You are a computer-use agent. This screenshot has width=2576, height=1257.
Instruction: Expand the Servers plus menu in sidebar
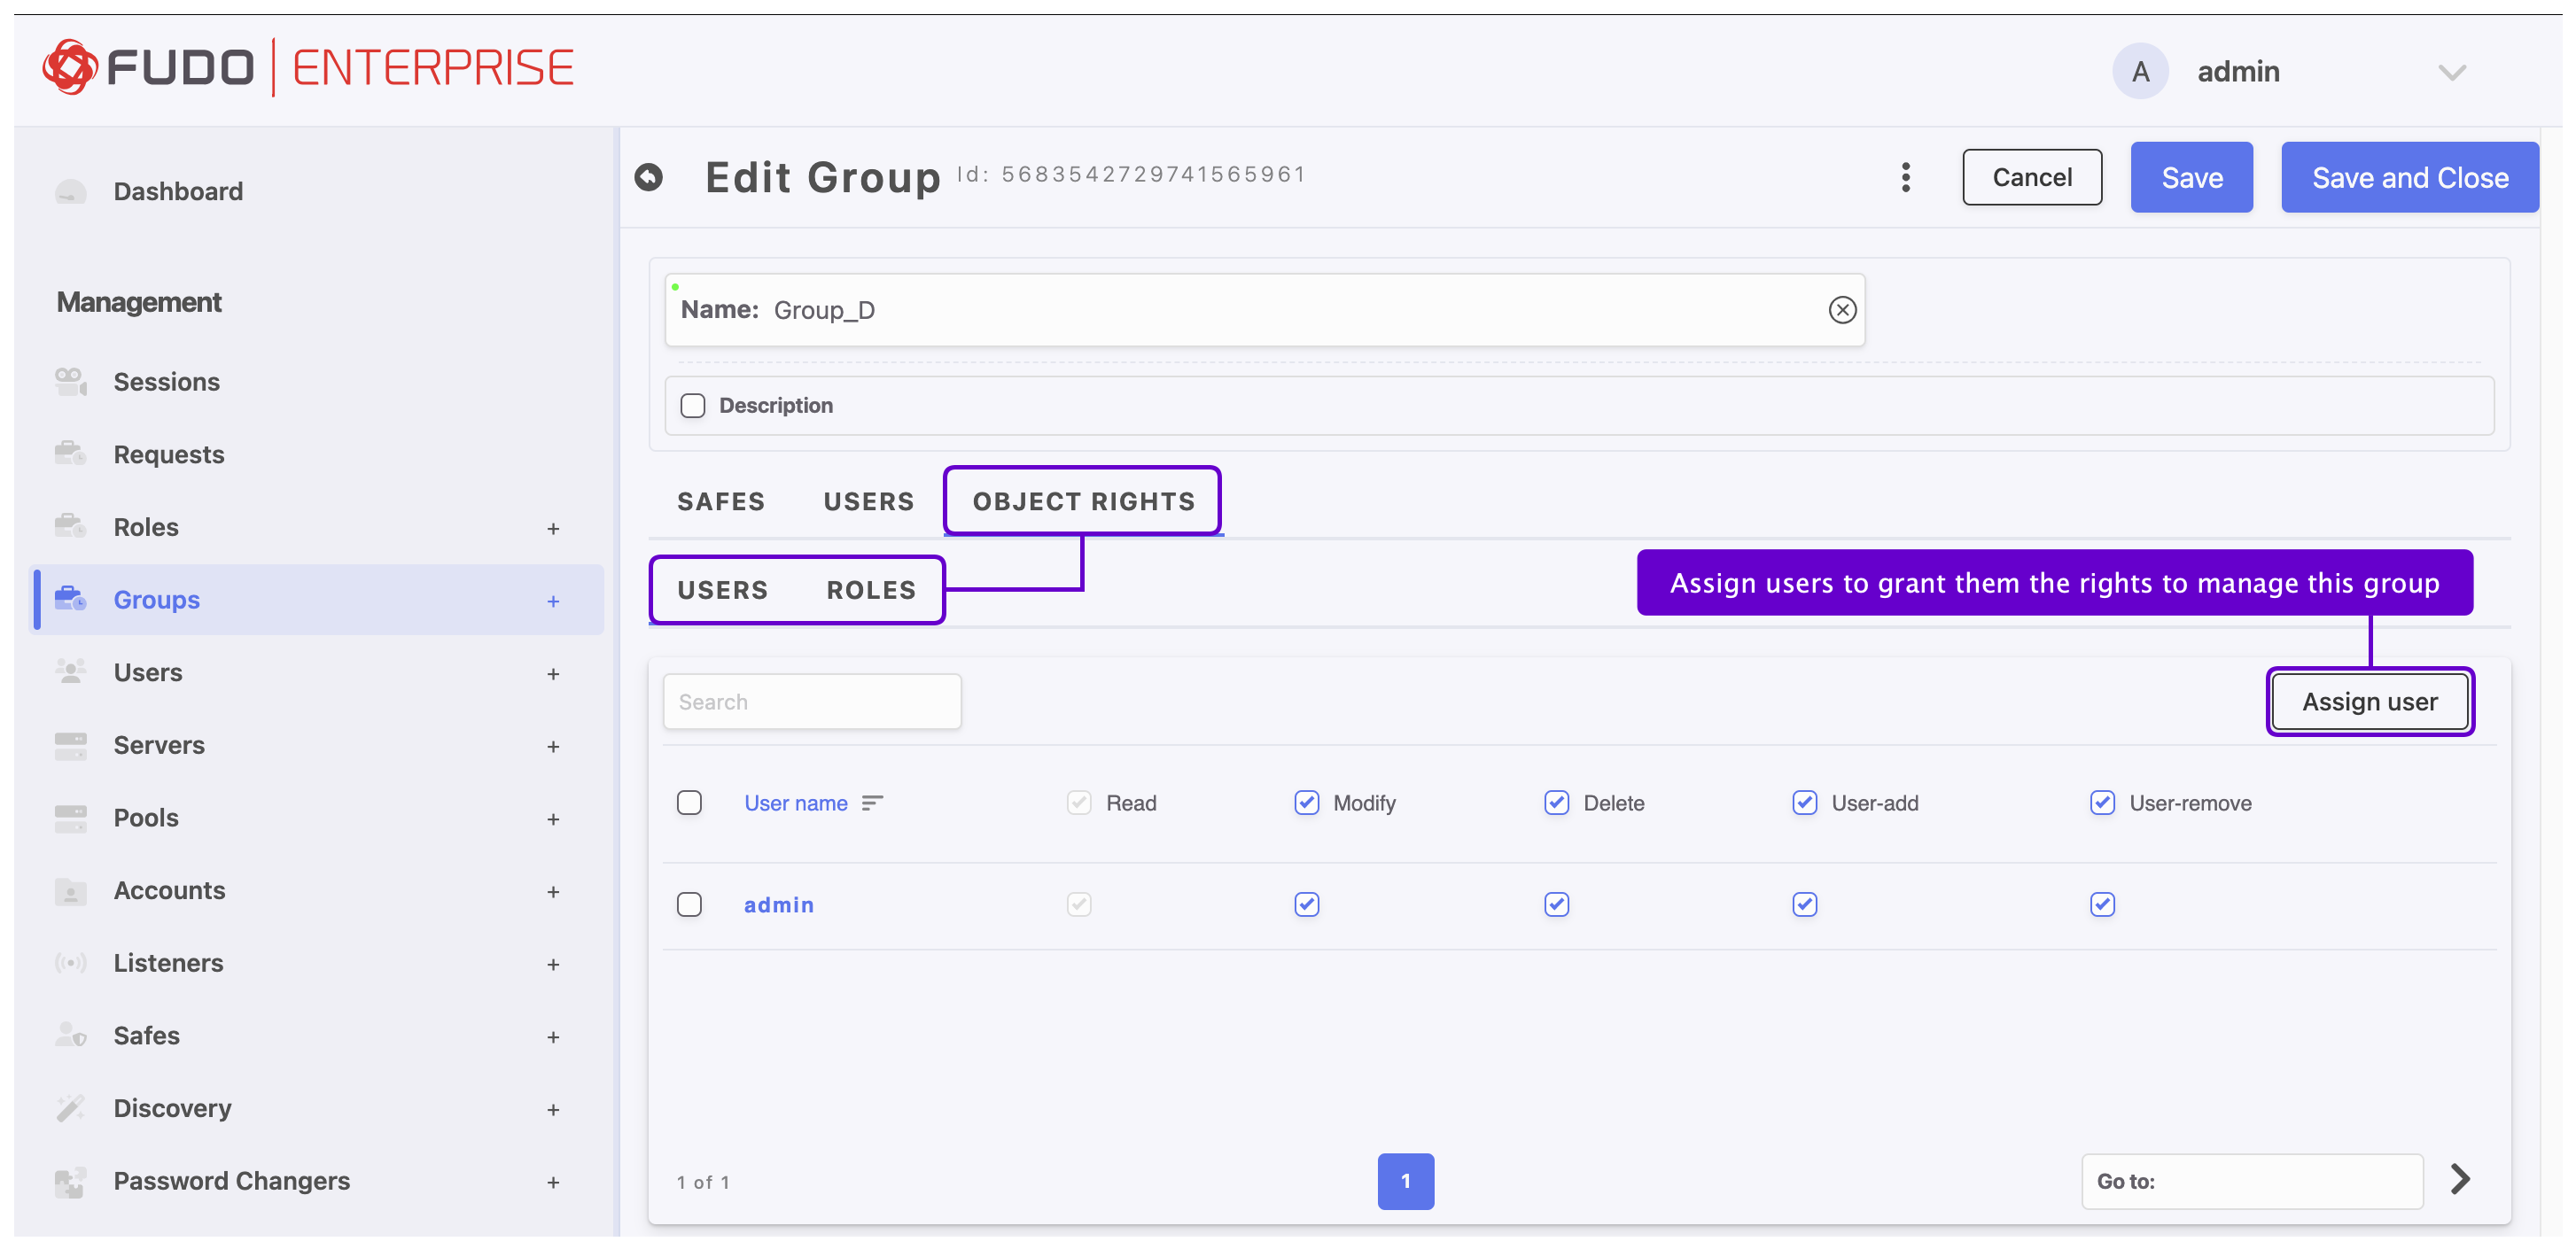pyautogui.click(x=553, y=746)
